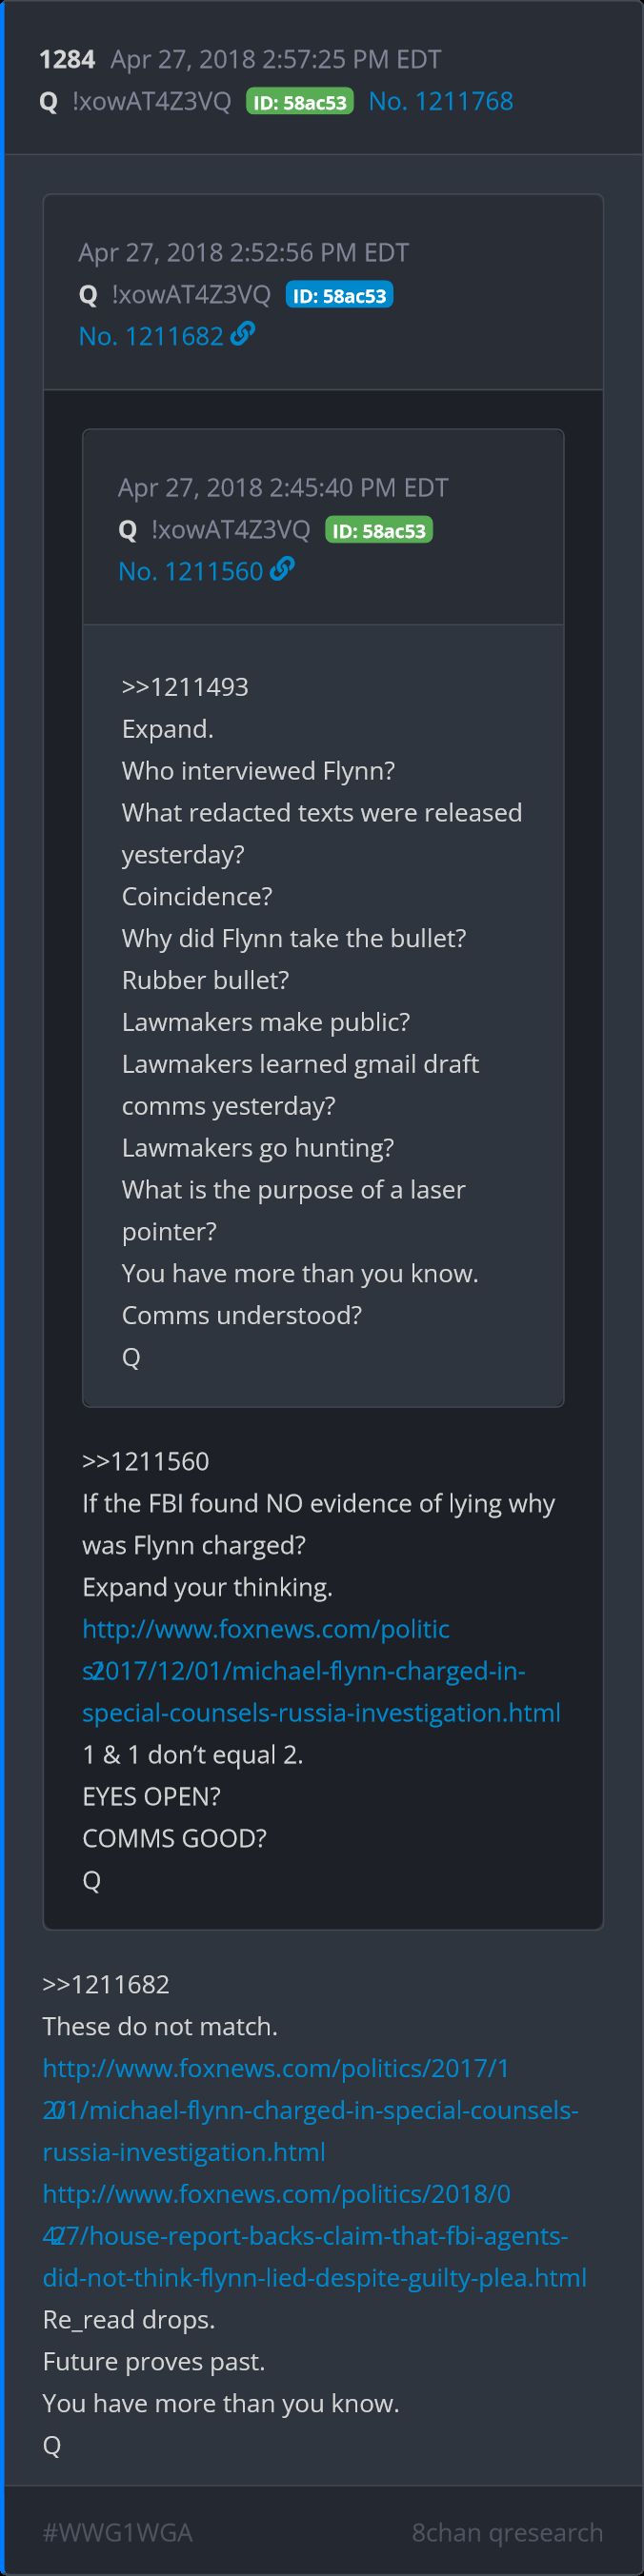Image resolution: width=644 pixels, height=2576 pixels.
Task: Click the green ID badge next to No. 1211768
Action: click(x=300, y=102)
